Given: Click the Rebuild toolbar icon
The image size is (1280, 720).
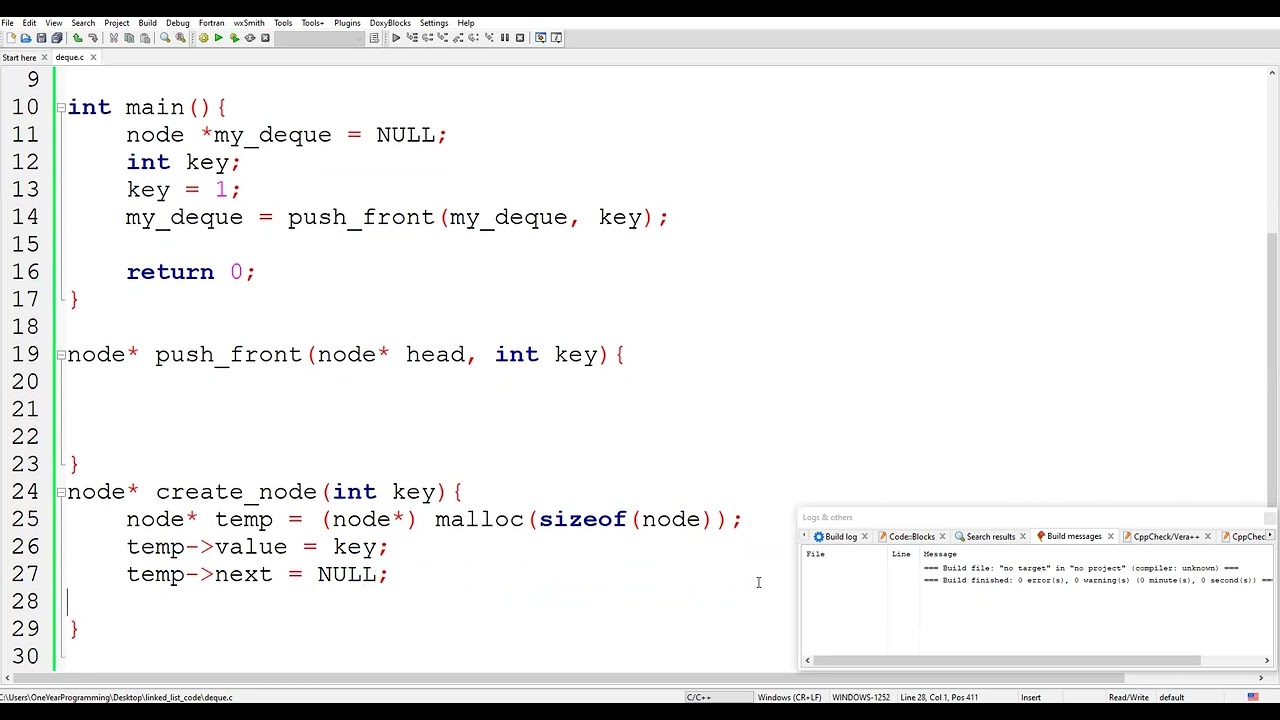Looking at the screenshot, I should (x=250, y=38).
